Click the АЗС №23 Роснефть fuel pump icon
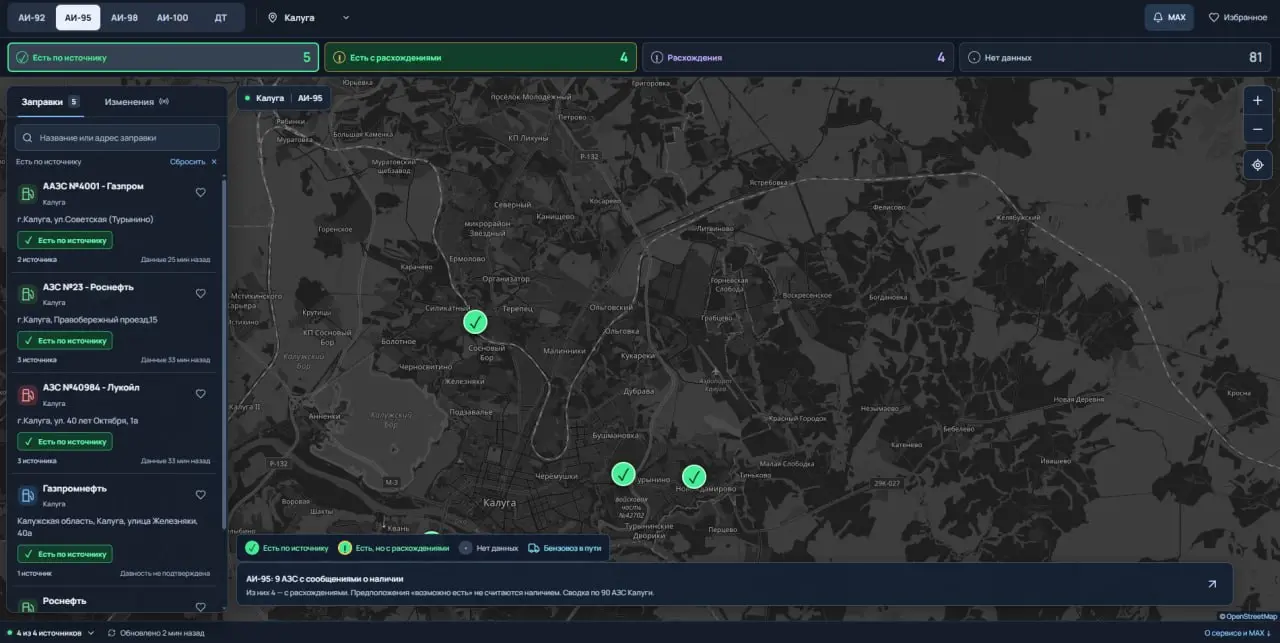The height and width of the screenshot is (643, 1280). pos(28,294)
